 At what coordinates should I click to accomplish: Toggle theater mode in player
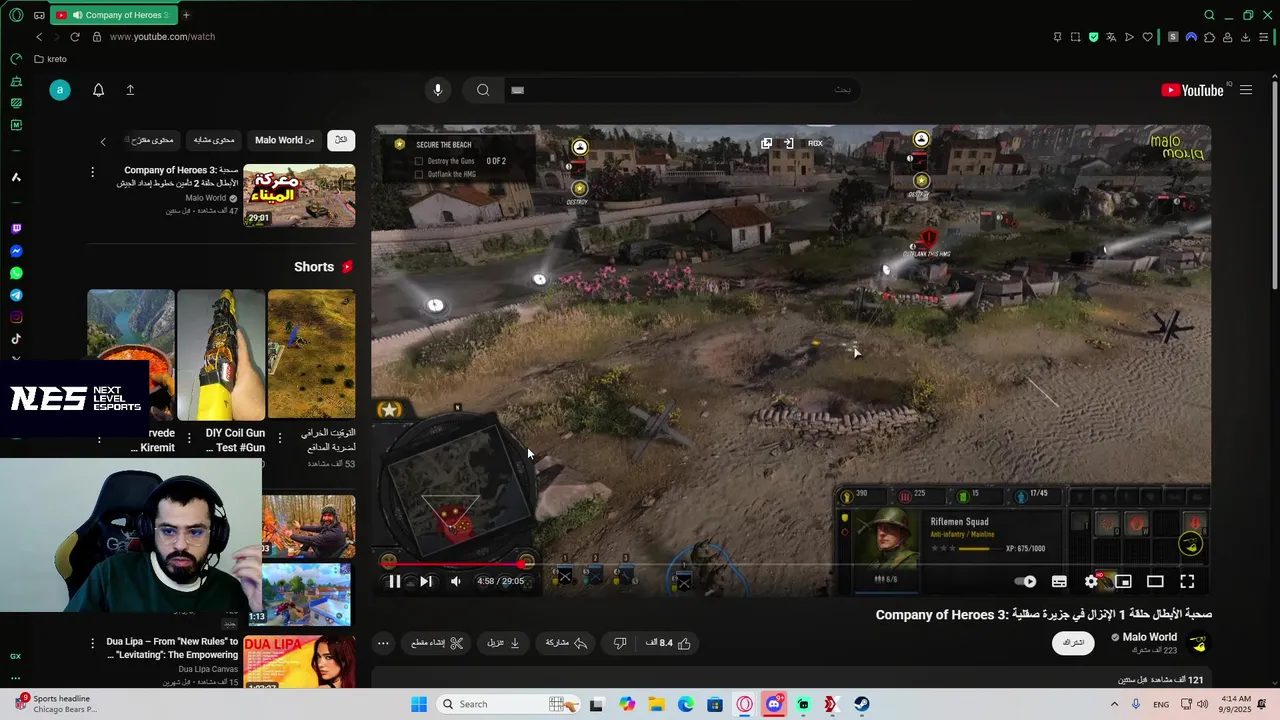[x=1155, y=581]
